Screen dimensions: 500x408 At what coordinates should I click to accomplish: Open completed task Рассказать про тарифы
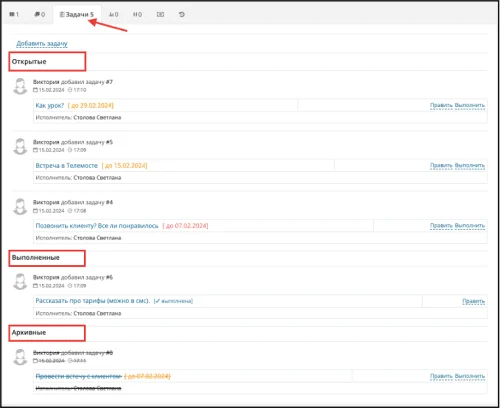[93, 301]
